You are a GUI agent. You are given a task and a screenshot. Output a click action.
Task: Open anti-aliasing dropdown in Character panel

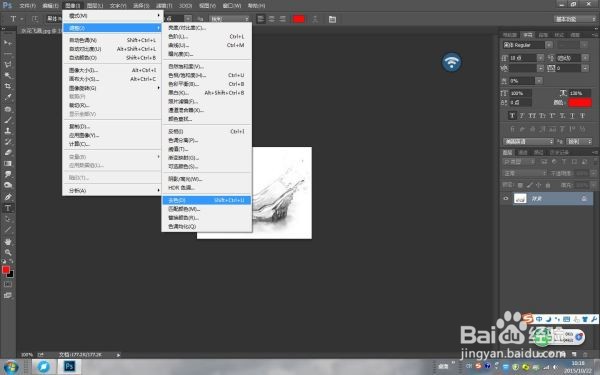coord(579,142)
